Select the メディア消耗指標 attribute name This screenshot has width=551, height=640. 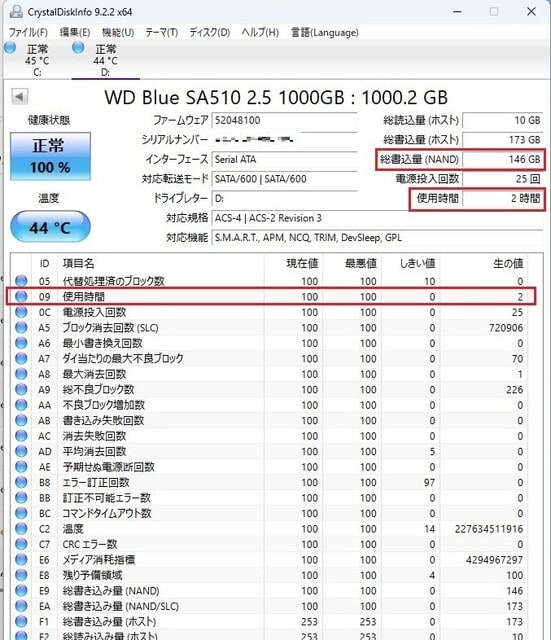tap(98, 560)
